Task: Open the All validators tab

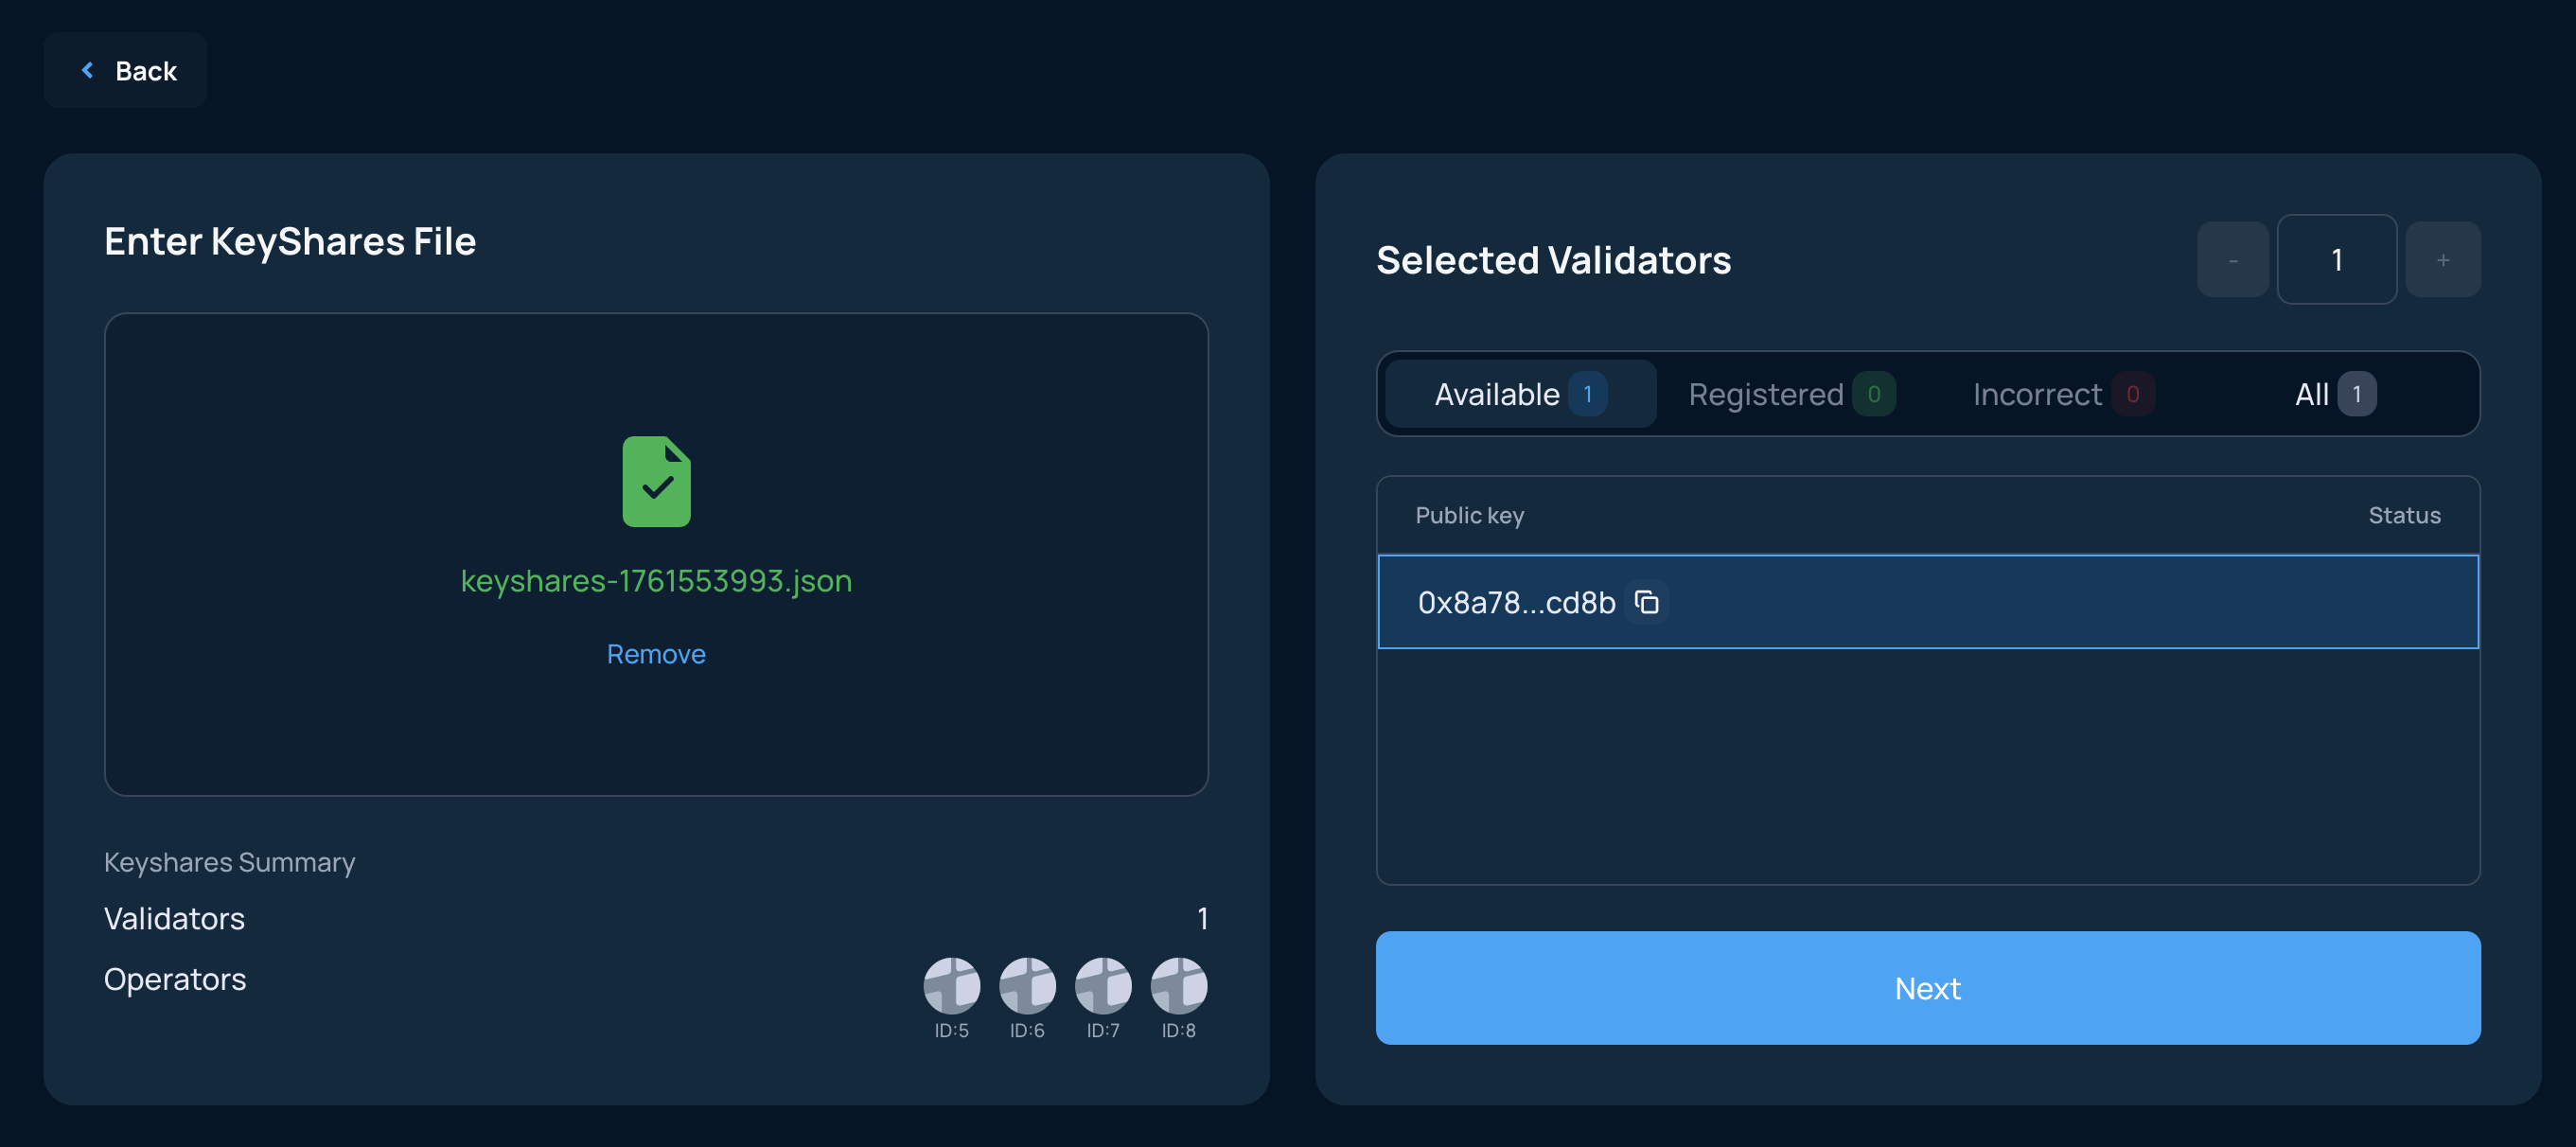Action: click(x=2333, y=394)
